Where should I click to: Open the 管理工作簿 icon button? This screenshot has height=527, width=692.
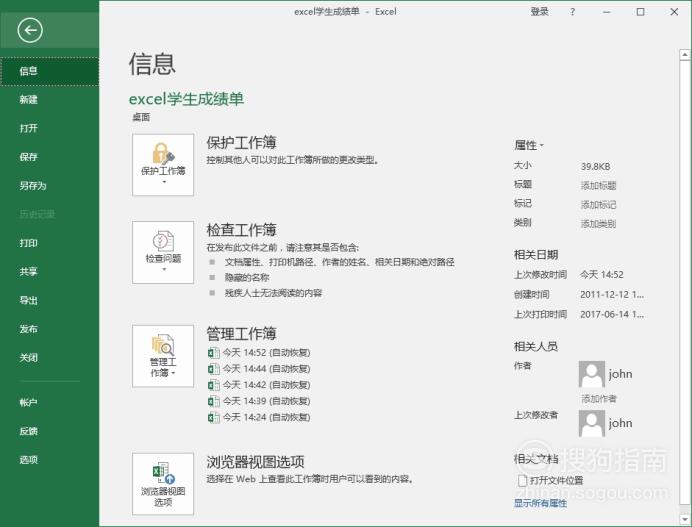163,356
